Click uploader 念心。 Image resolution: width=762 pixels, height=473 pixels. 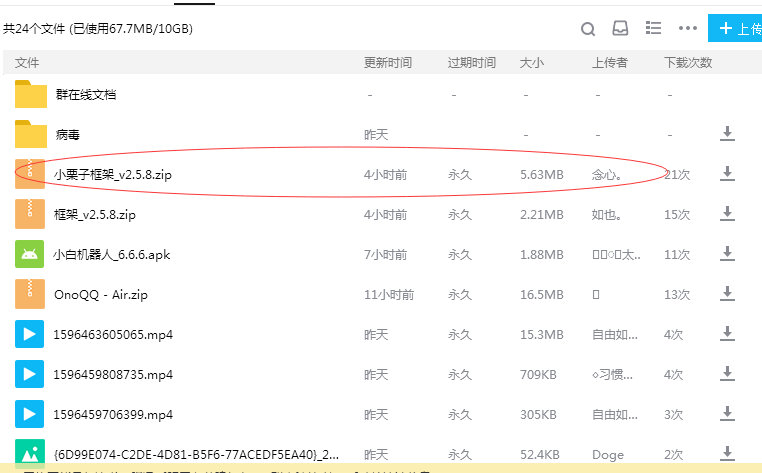[606, 175]
